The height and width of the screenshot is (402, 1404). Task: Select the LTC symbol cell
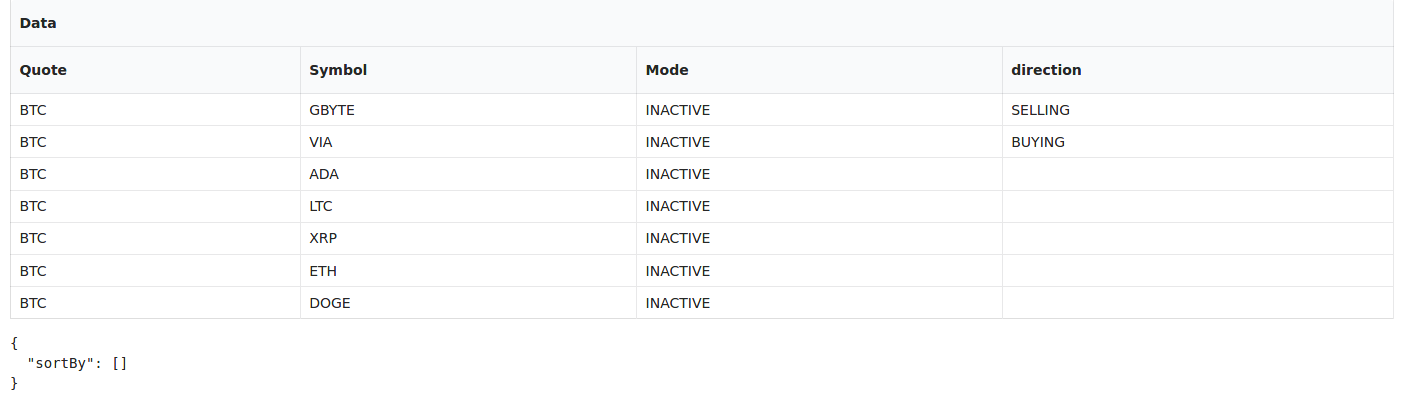468,206
